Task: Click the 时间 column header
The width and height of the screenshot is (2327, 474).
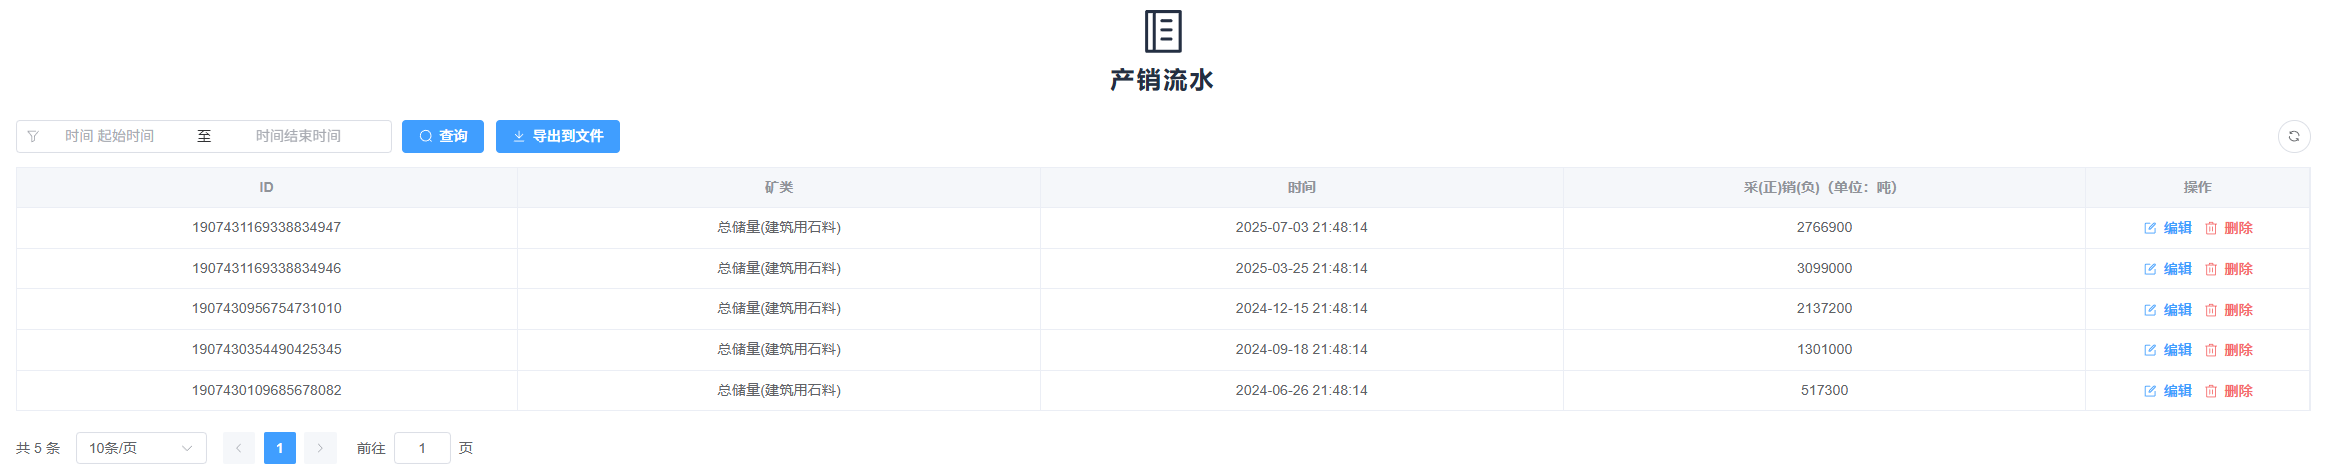Action: coord(1301,187)
